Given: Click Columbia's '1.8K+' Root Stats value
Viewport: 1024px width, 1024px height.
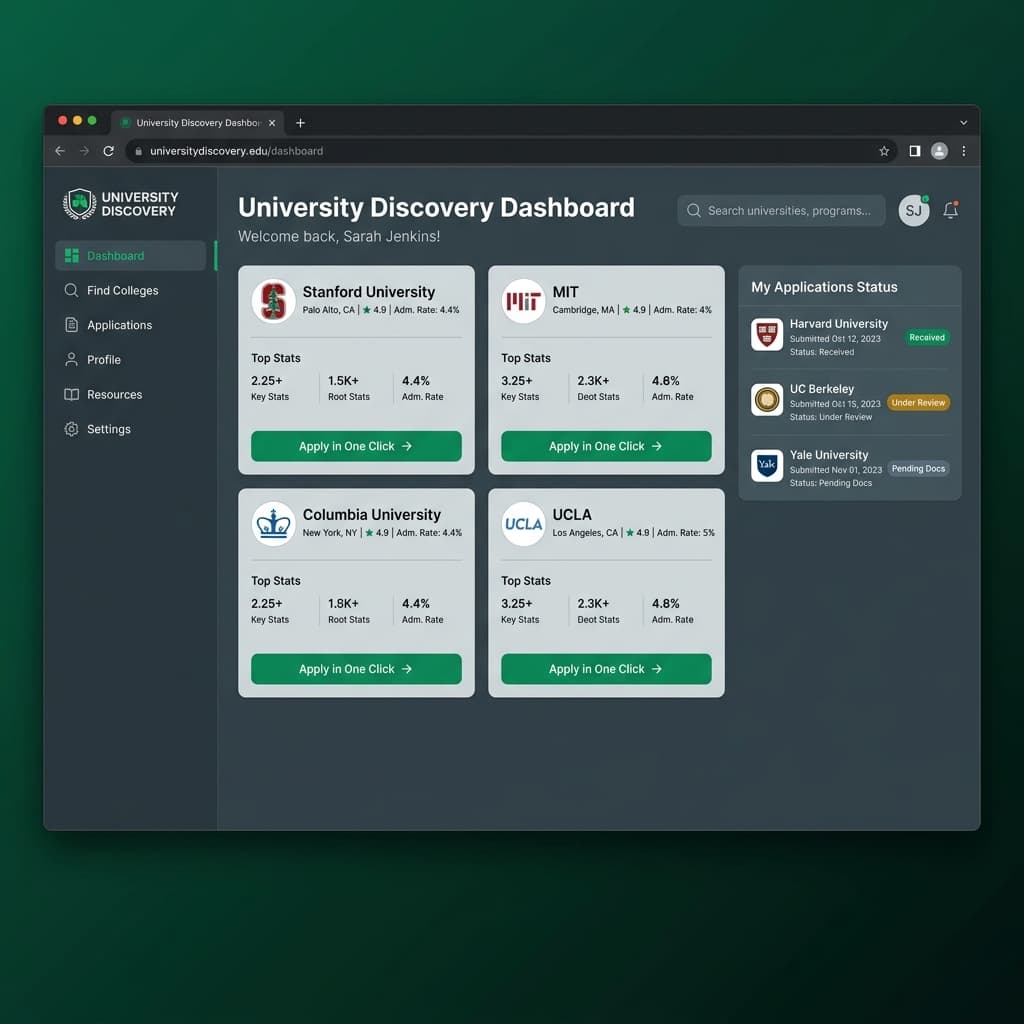Looking at the screenshot, I should 343,603.
